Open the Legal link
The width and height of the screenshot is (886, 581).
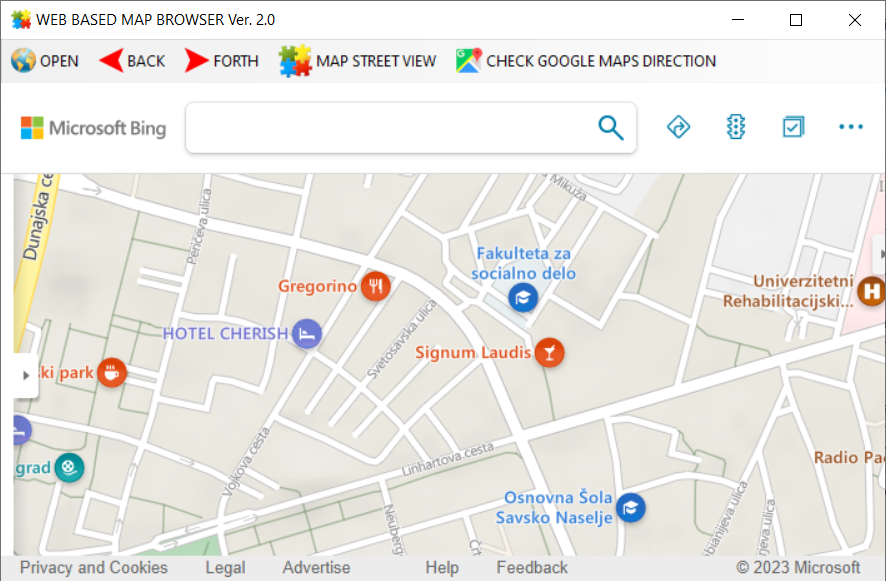click(225, 567)
